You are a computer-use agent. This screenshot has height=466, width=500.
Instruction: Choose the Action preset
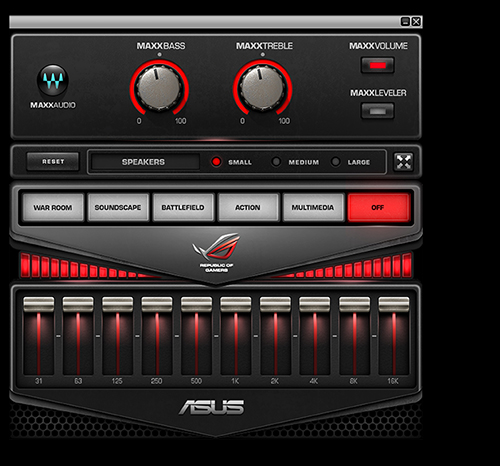[x=248, y=207]
